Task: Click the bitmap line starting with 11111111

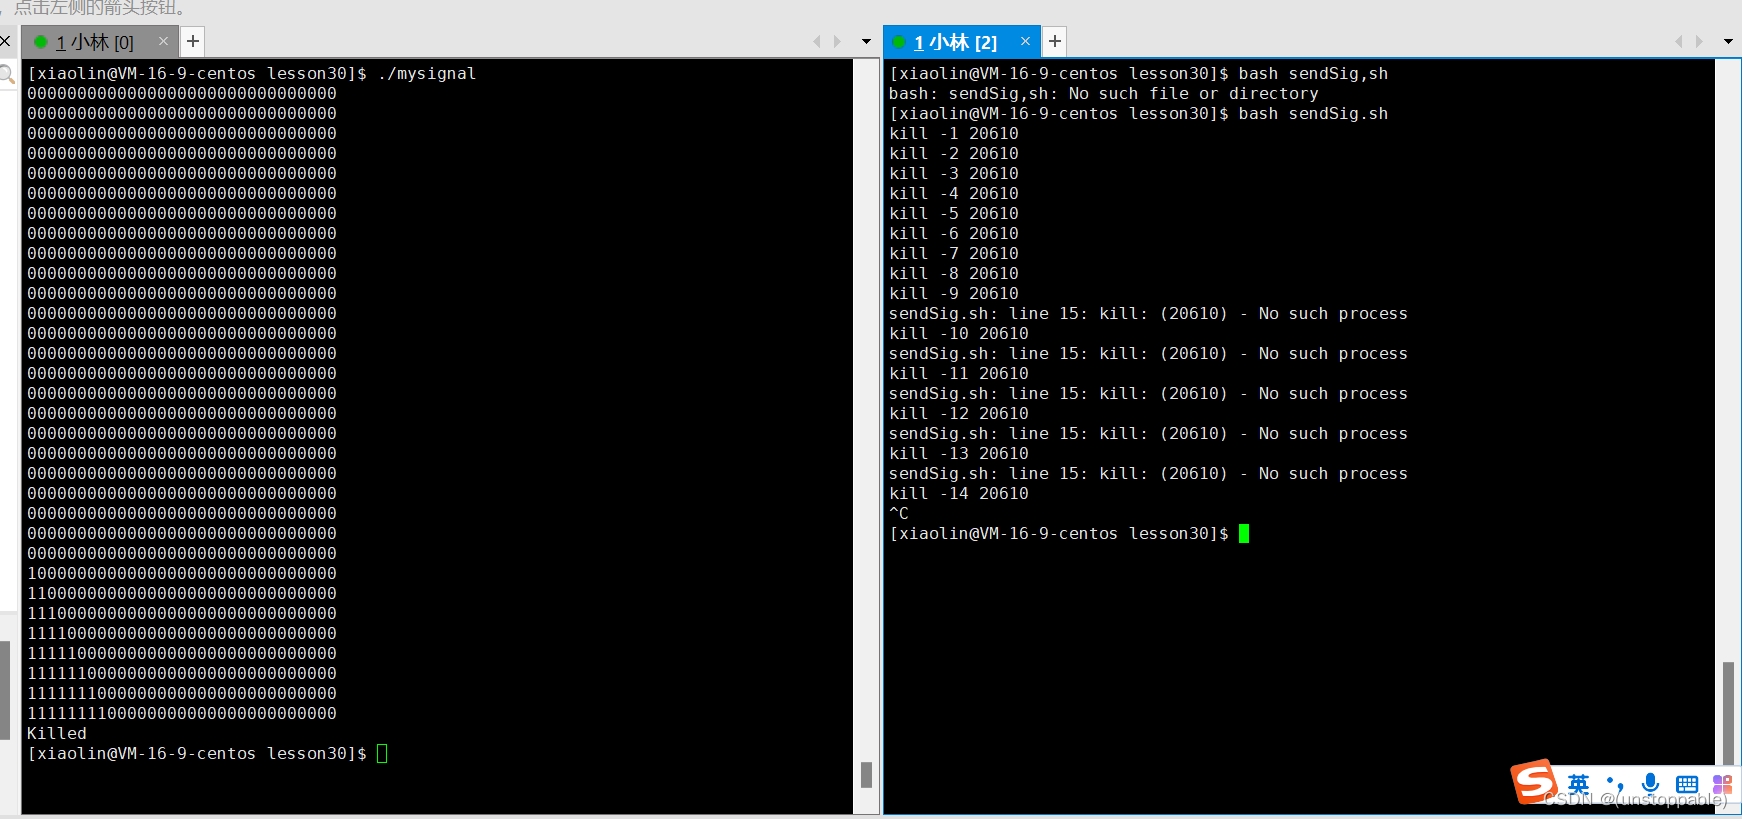Action: [x=182, y=713]
